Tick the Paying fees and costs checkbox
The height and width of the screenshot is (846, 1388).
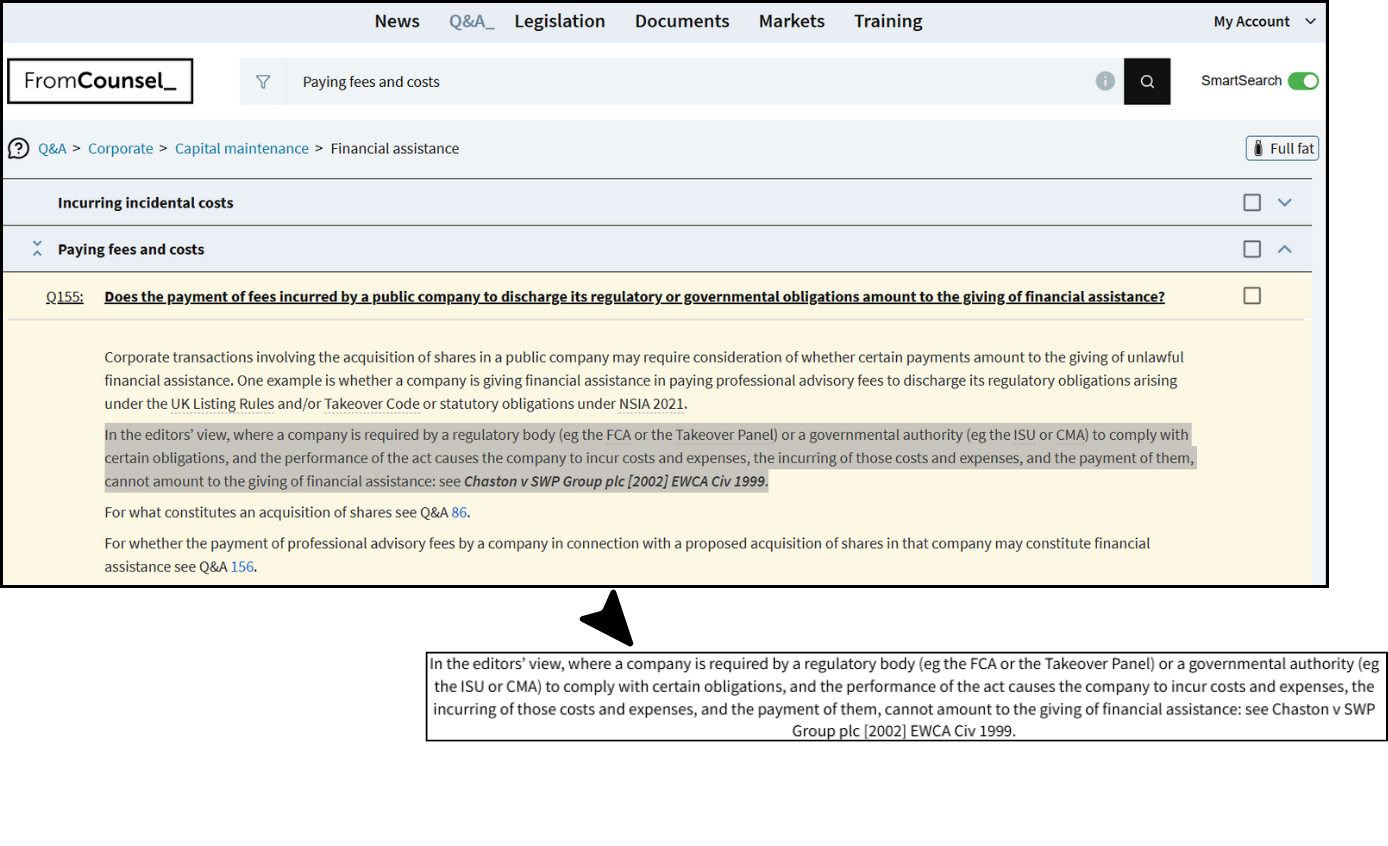tap(1252, 249)
